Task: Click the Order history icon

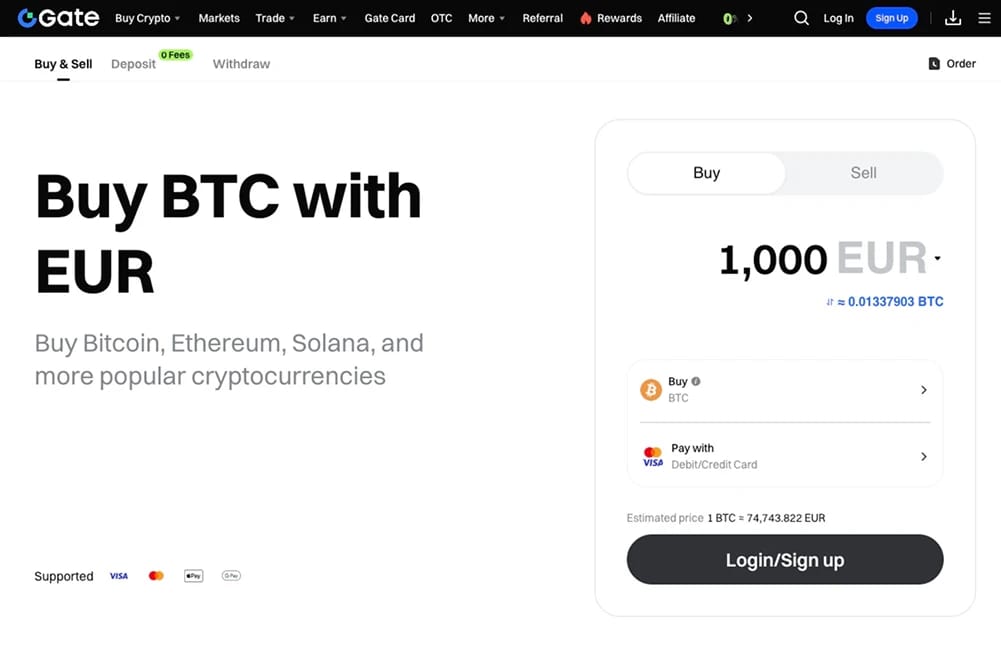Action: (934, 63)
